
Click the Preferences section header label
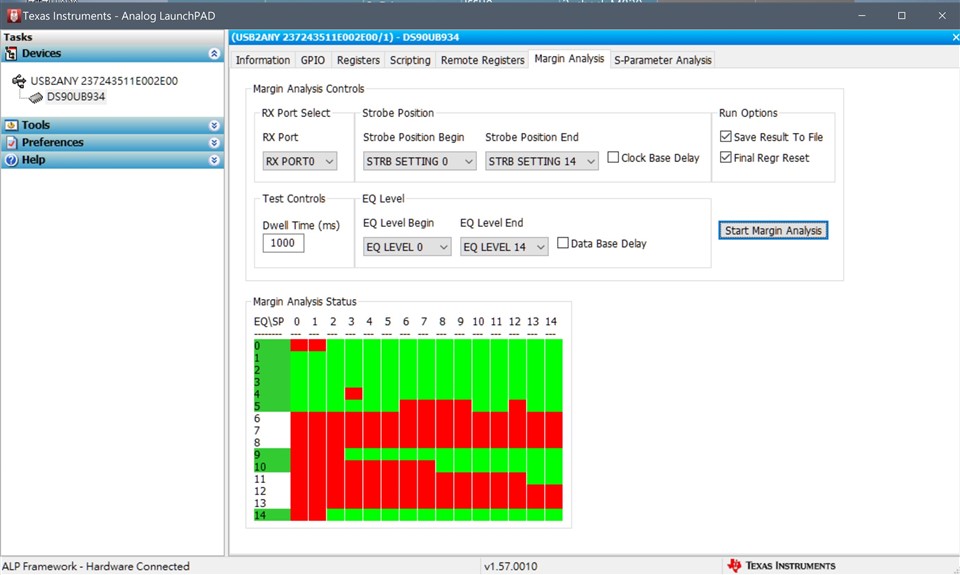53,143
